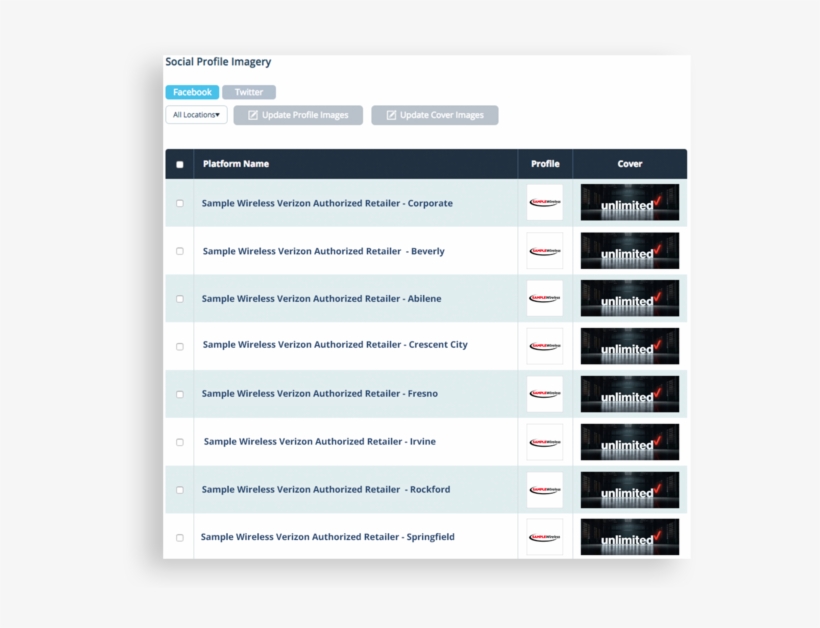Viewport: 820px width, 628px height.
Task: Open Sample Wireless Verizon Authorized Retailer - Rockford
Action: pos(326,489)
